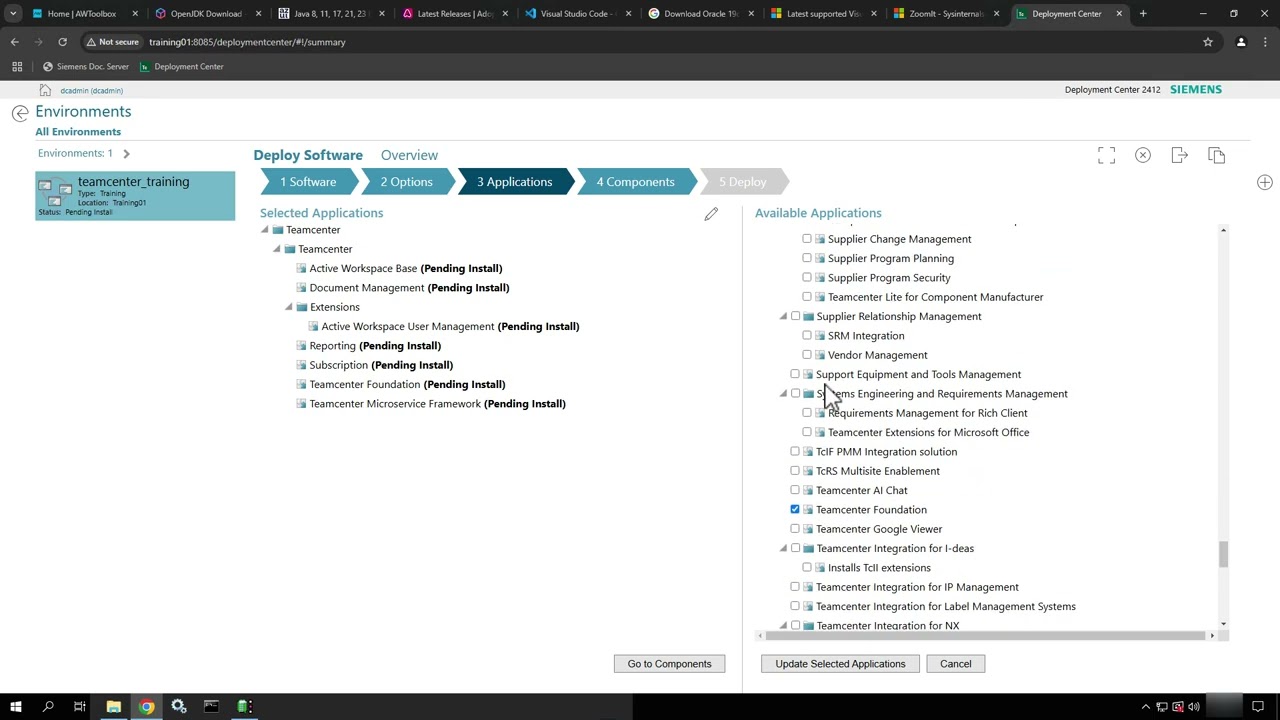
Task: Edit selected applications with the pencil icon
Action: click(x=711, y=214)
